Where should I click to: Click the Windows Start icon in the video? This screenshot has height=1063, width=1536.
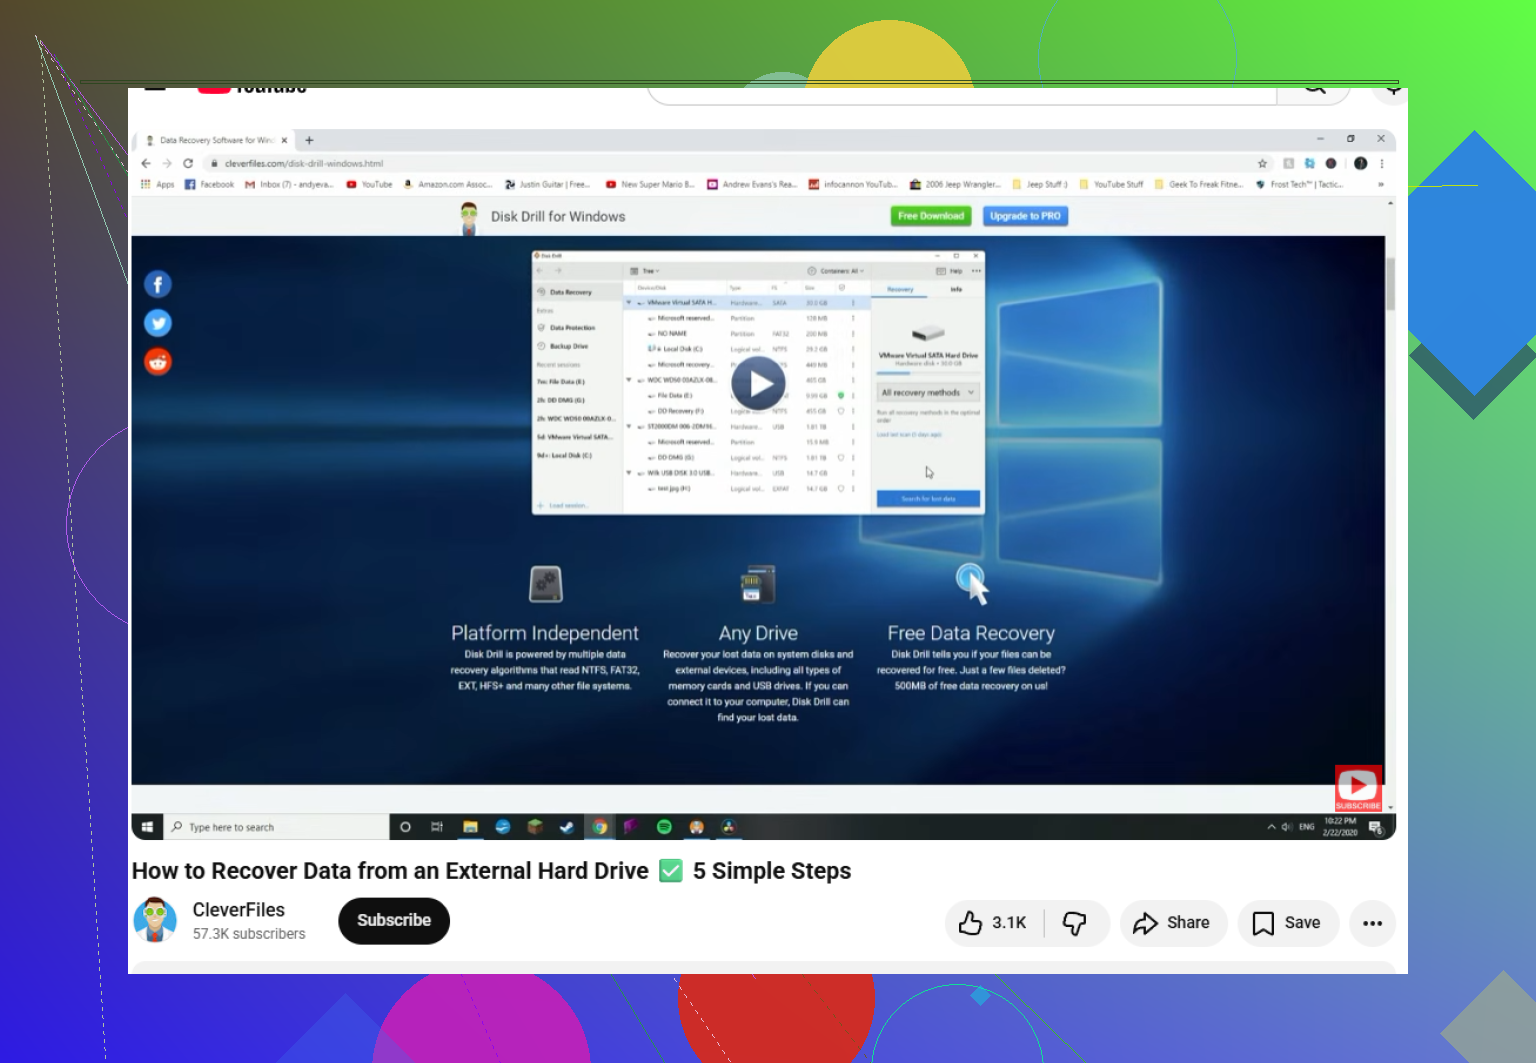click(x=147, y=827)
